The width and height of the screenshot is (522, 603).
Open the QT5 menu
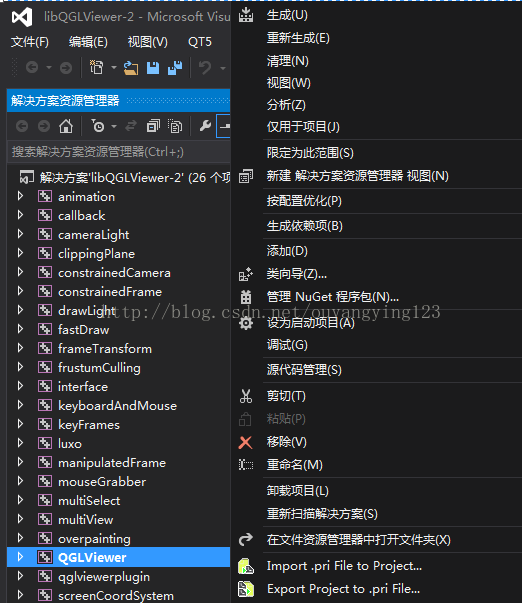(200, 42)
